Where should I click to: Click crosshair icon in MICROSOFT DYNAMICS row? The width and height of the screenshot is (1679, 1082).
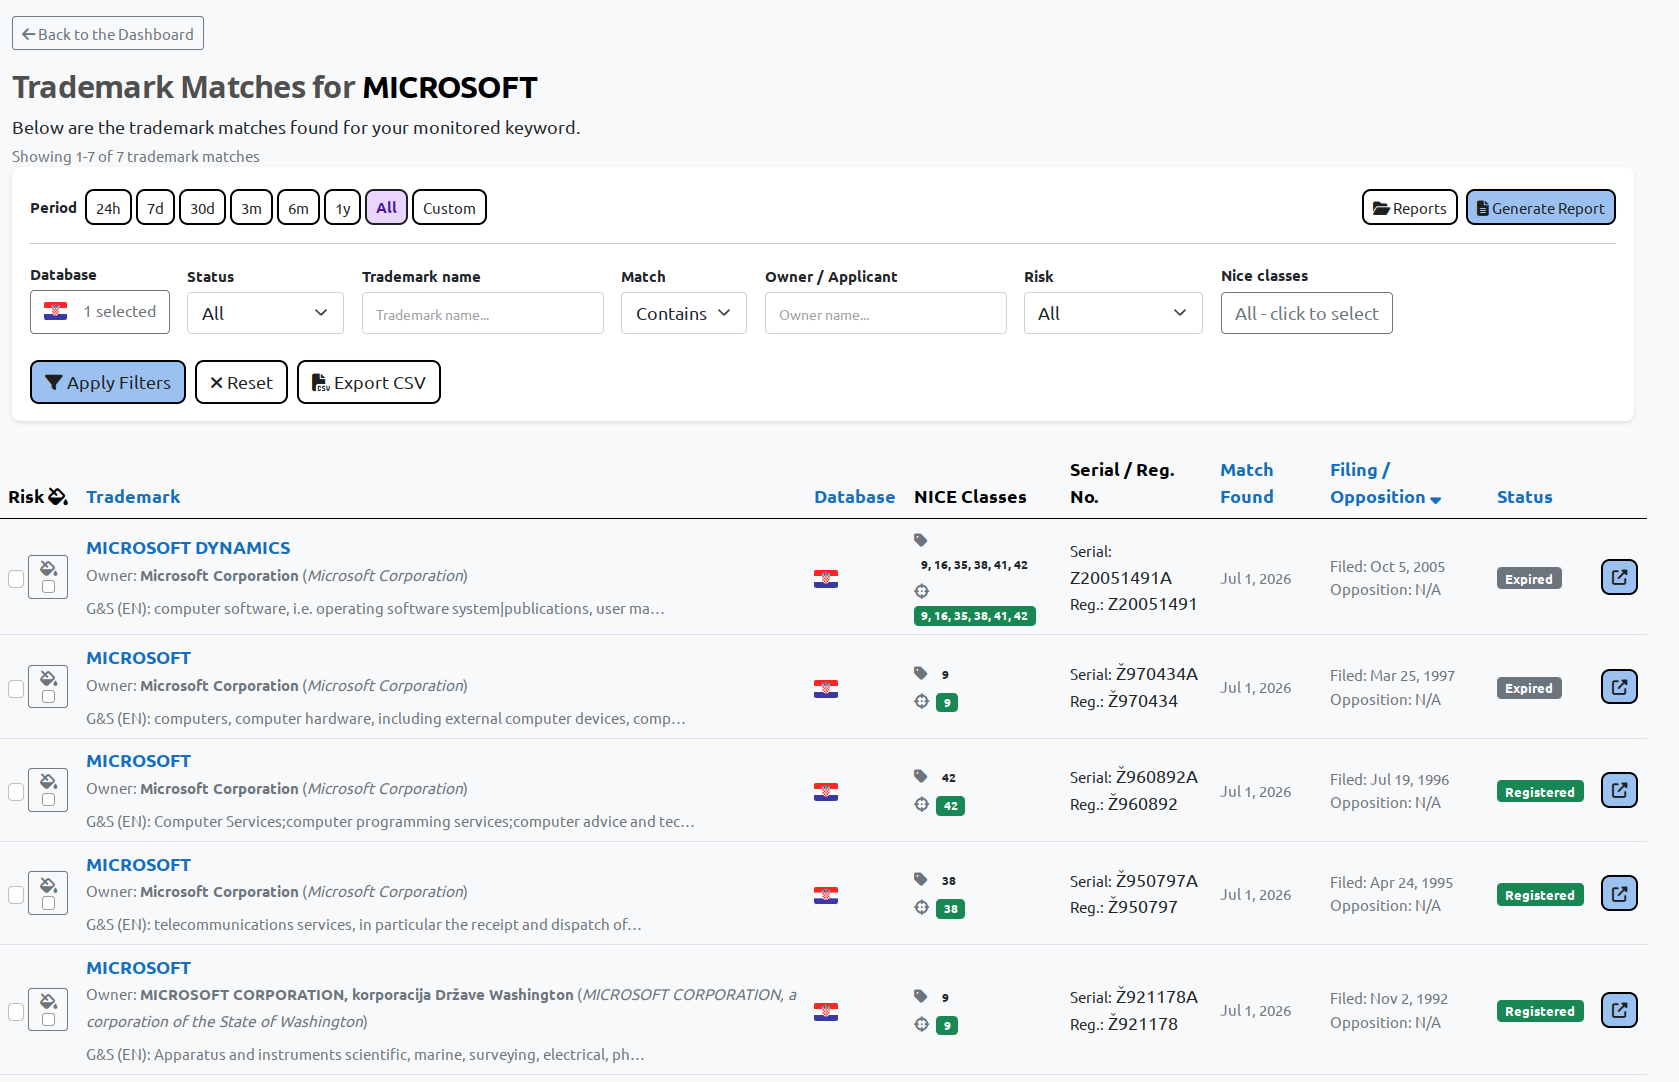[922, 591]
